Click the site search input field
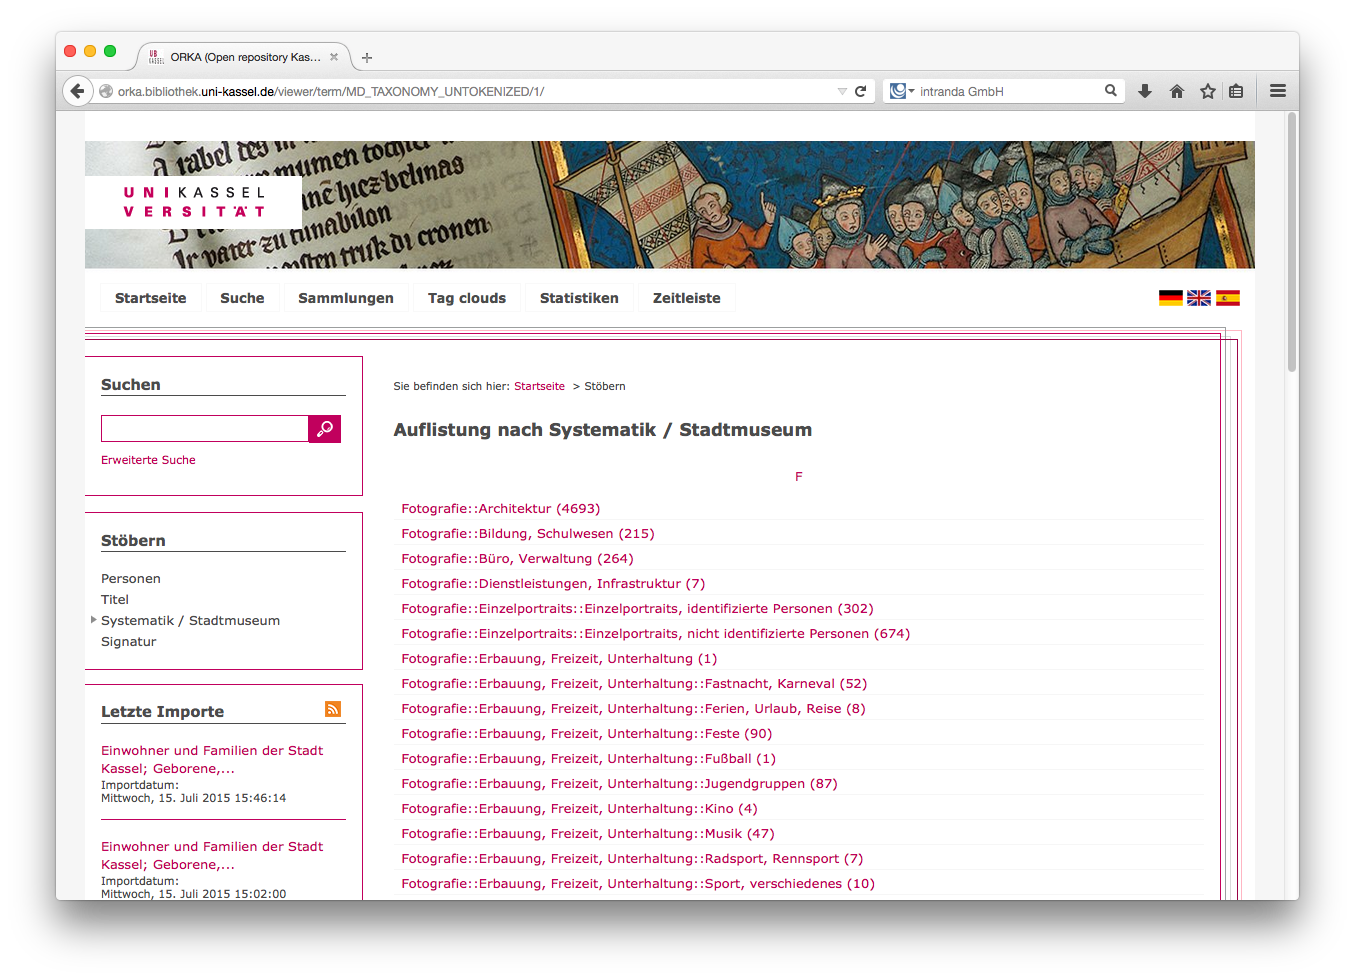1355x980 pixels. click(205, 429)
